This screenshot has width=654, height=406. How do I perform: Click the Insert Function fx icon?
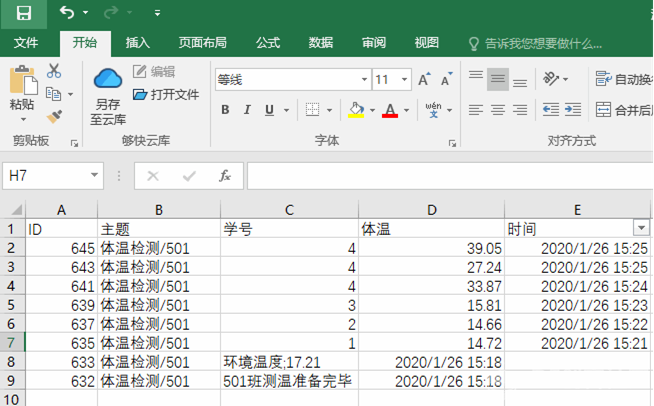pos(225,176)
